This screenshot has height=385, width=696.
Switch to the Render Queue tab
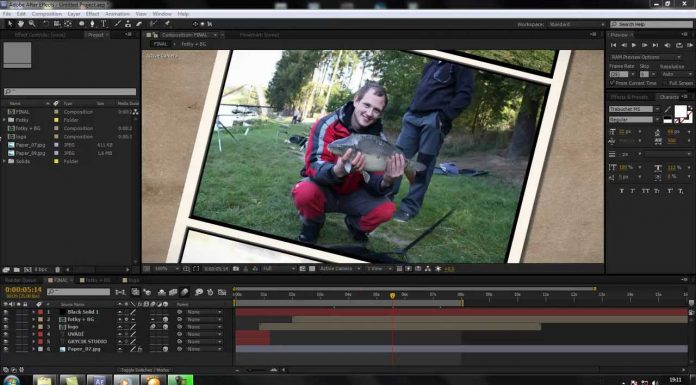click(20, 280)
